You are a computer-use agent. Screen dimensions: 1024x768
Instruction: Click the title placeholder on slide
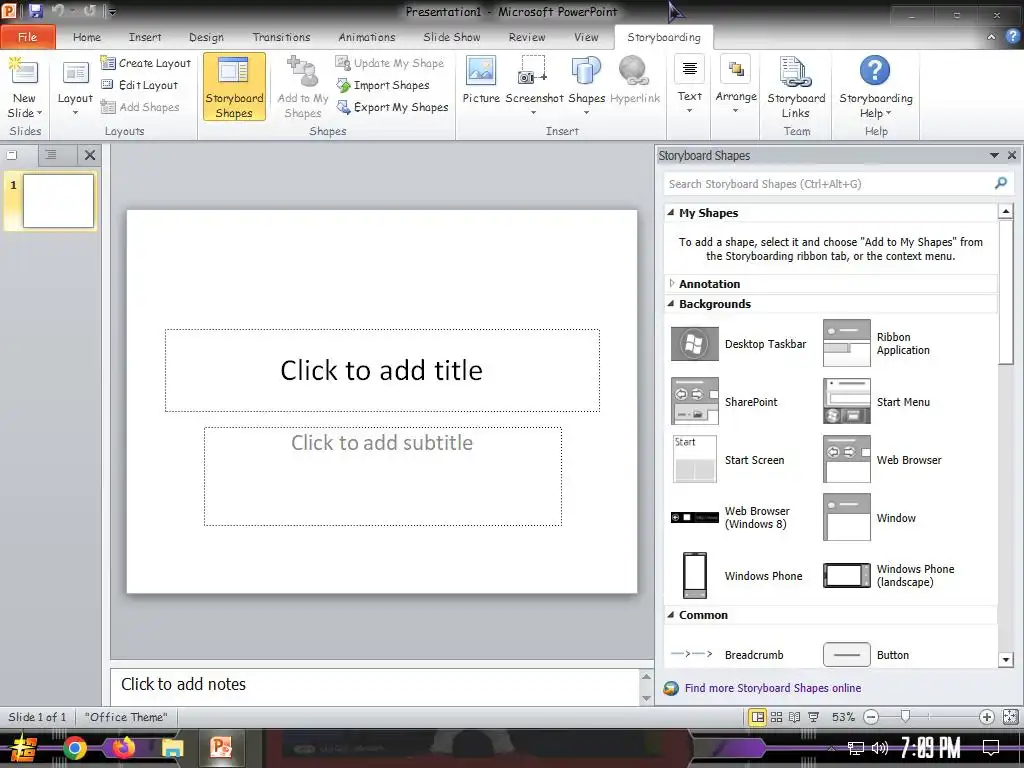pyautogui.click(x=382, y=370)
